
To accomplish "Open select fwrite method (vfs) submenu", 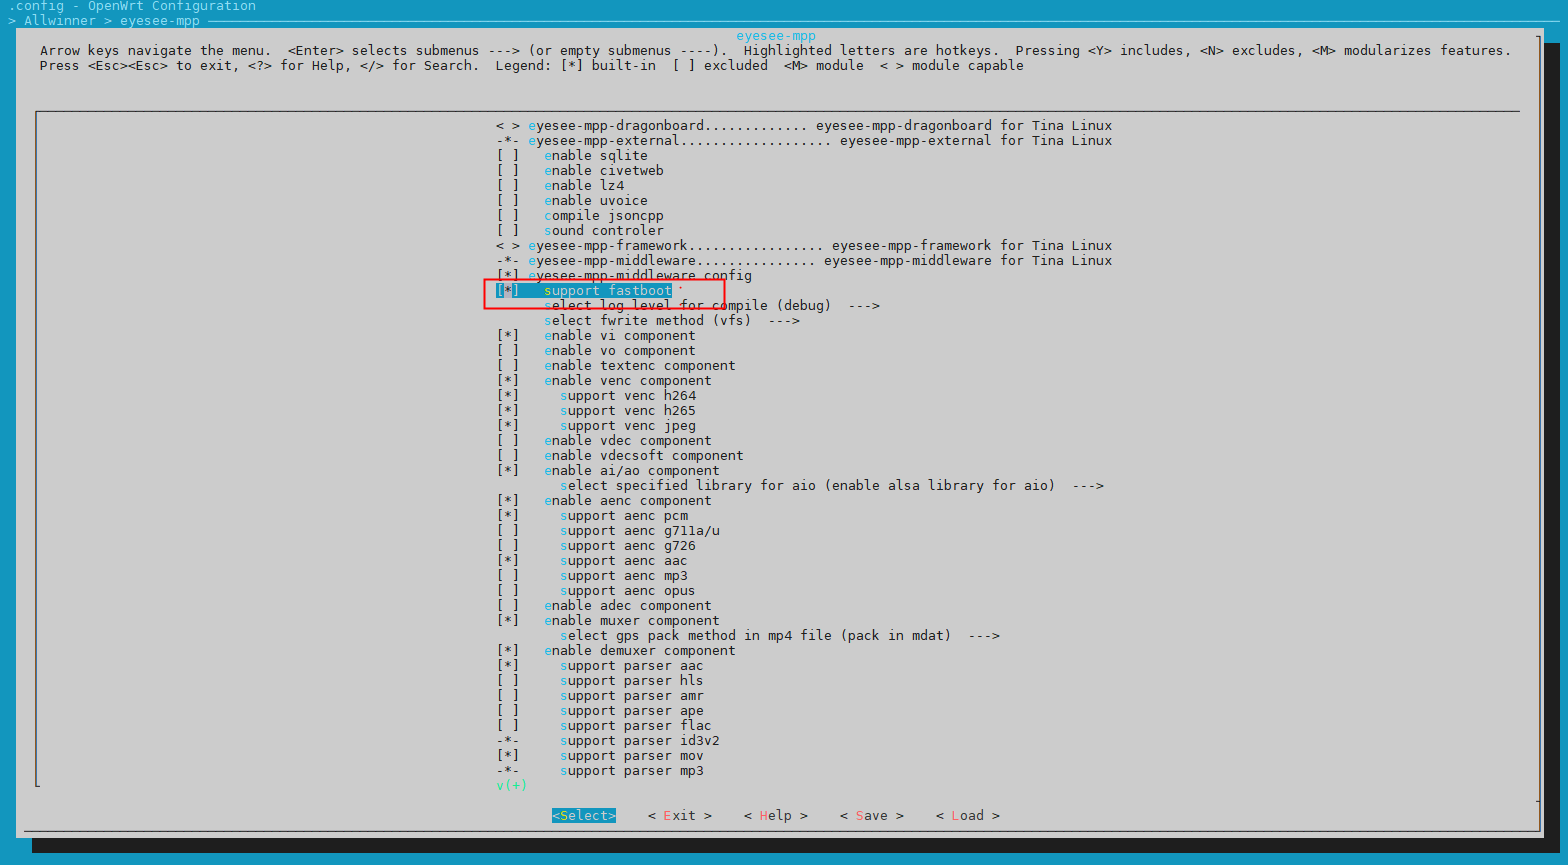I will tap(672, 321).
